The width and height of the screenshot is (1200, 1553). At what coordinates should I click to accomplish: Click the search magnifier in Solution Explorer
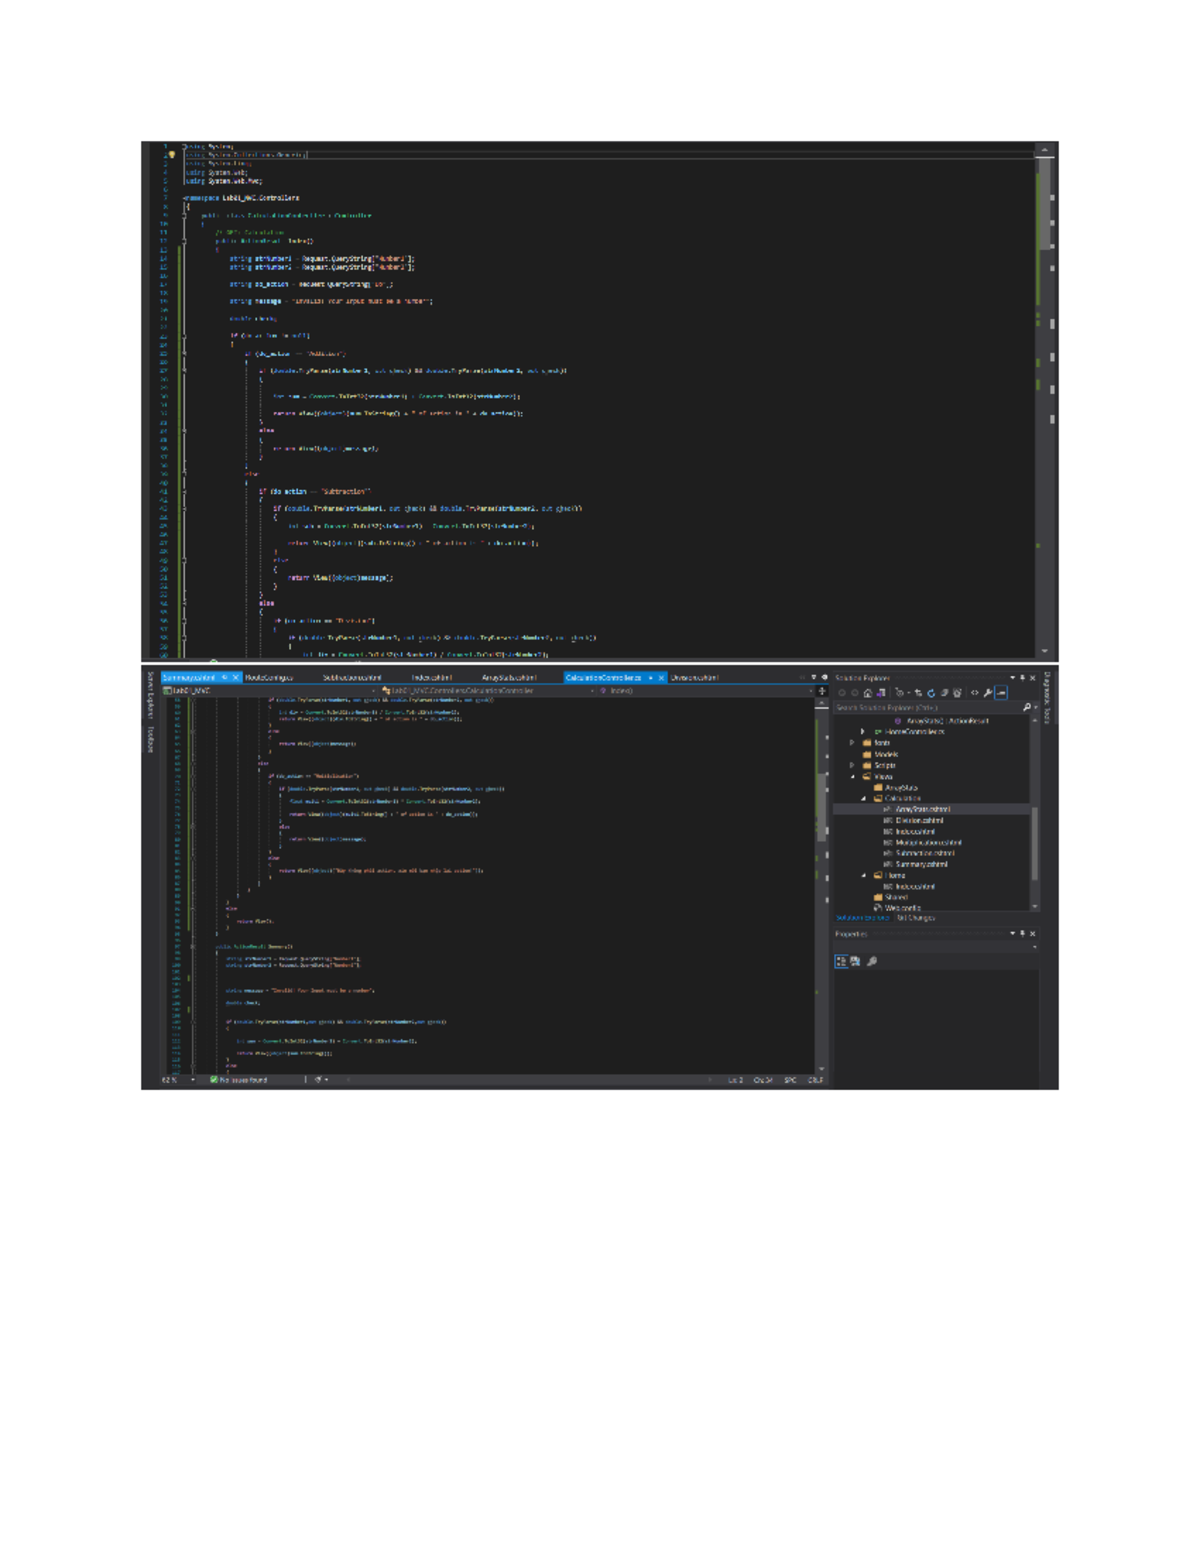1026,707
